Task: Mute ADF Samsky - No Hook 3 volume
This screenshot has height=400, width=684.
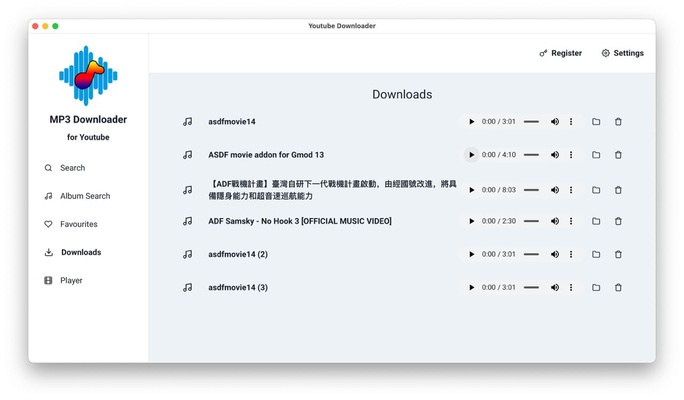Action: point(554,221)
